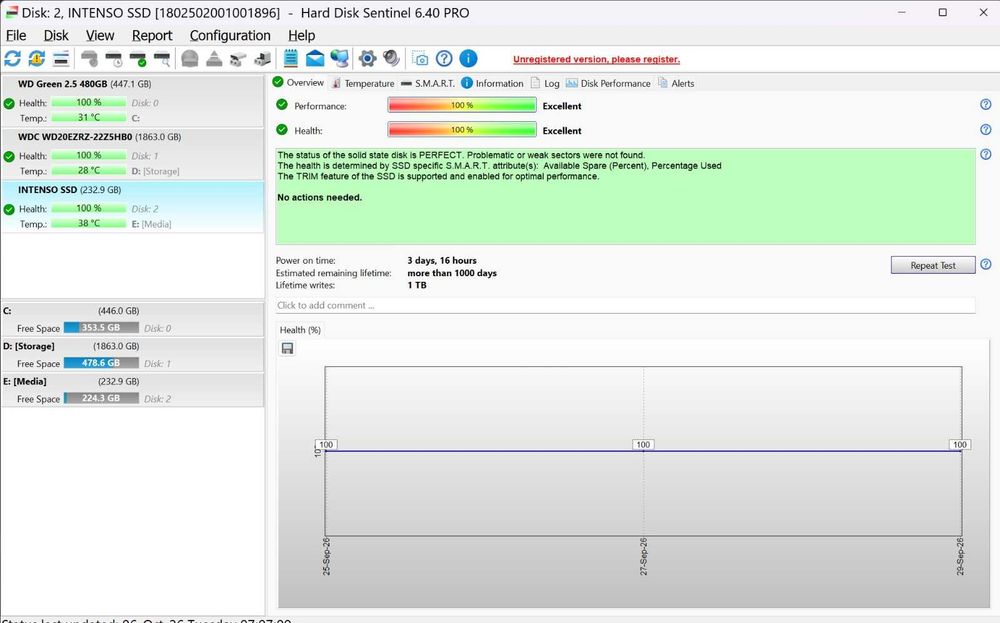Click the blue envelope email icon

coord(315,59)
